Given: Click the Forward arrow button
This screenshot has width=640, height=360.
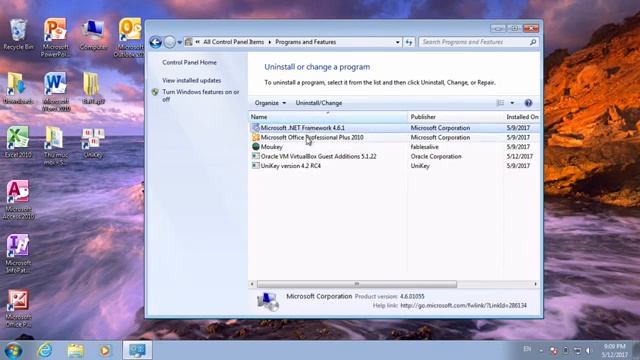Looking at the screenshot, I should pos(169,42).
